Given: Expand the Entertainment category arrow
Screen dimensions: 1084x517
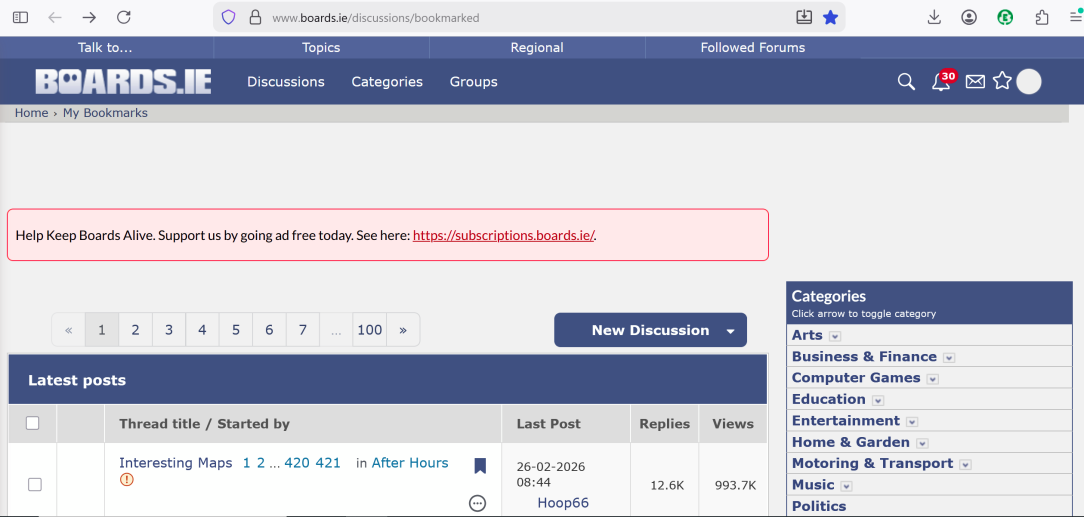Looking at the screenshot, I should pyautogui.click(x=912, y=422).
